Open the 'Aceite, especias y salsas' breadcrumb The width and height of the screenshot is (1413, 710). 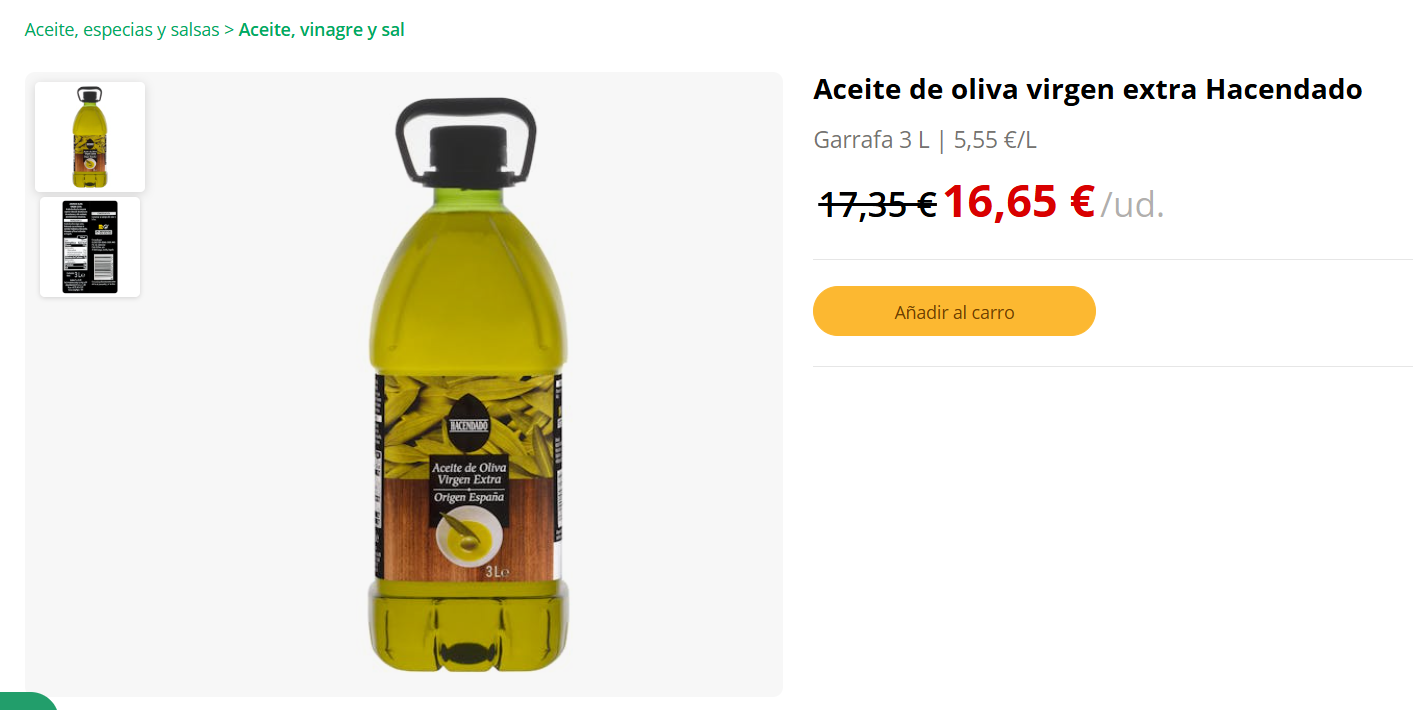(x=122, y=30)
